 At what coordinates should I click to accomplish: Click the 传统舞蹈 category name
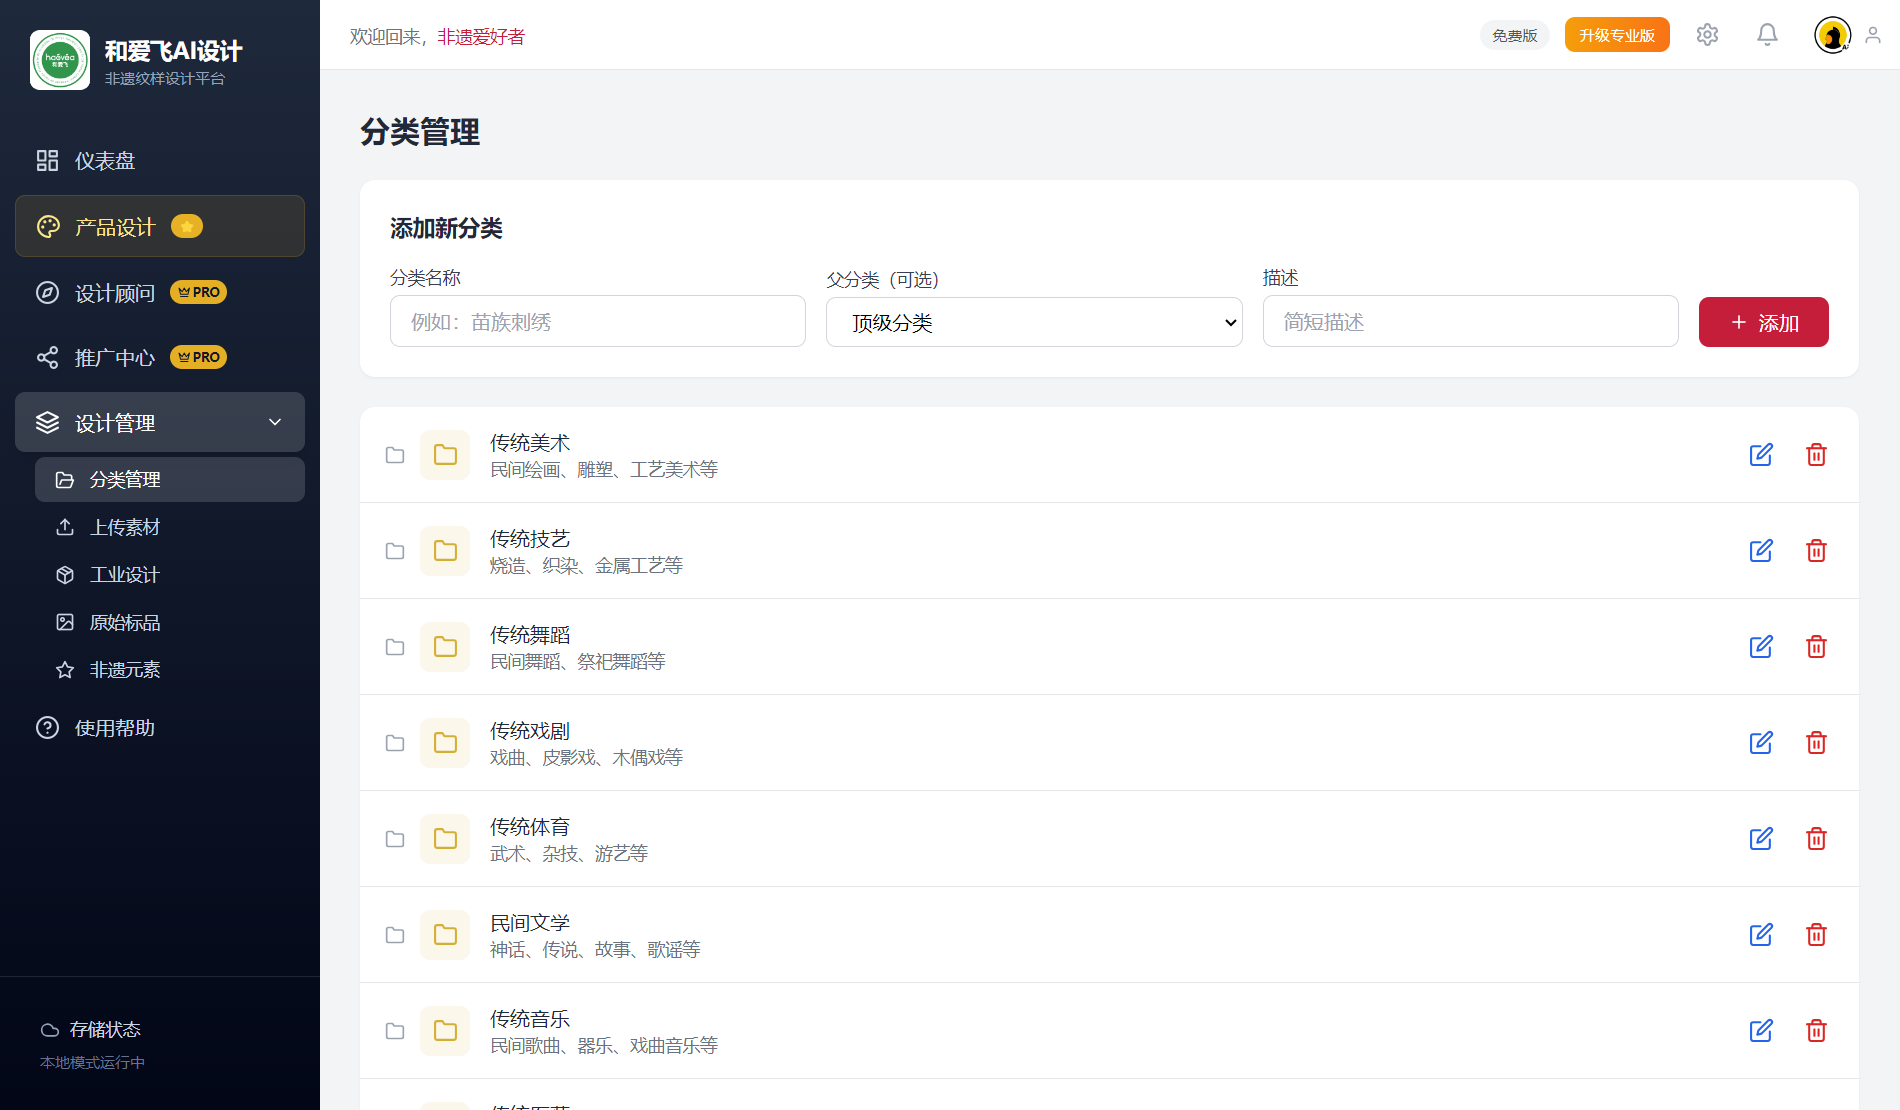pyautogui.click(x=530, y=634)
